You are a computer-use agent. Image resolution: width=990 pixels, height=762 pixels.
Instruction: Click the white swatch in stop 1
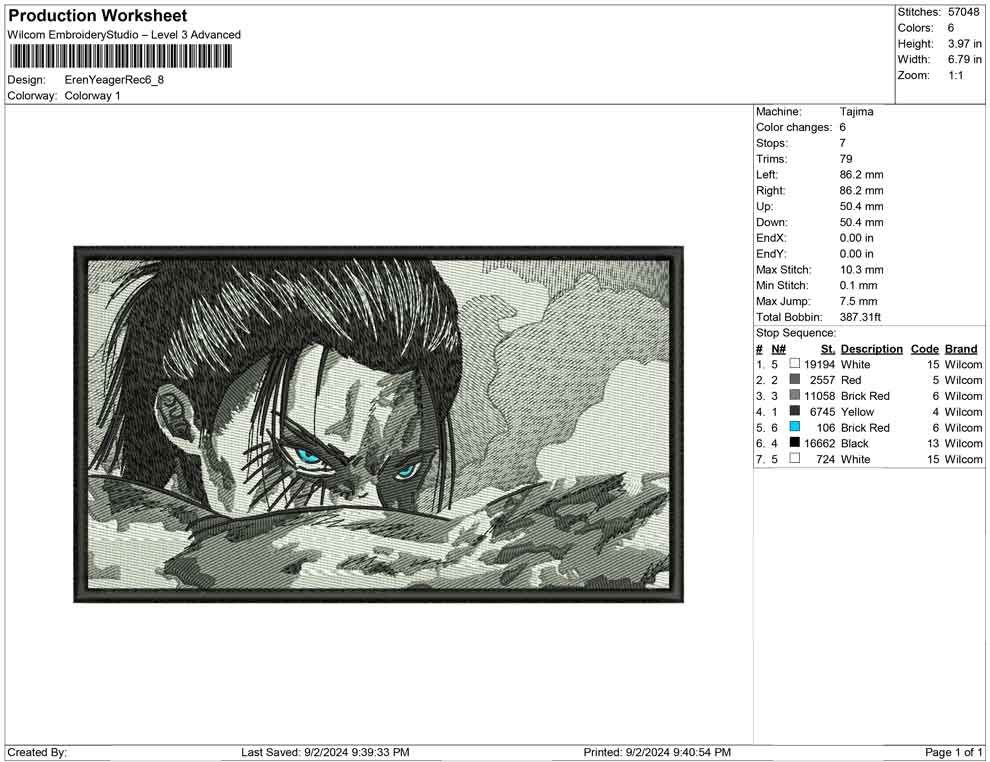pyautogui.click(x=795, y=364)
